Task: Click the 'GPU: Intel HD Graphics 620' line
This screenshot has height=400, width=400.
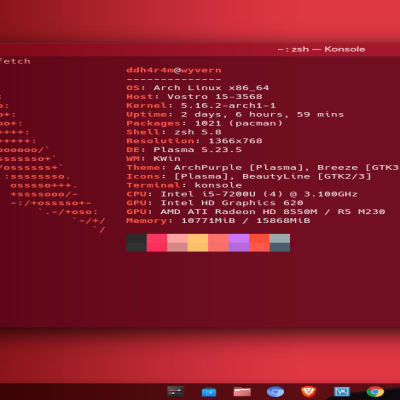Action: (x=215, y=203)
